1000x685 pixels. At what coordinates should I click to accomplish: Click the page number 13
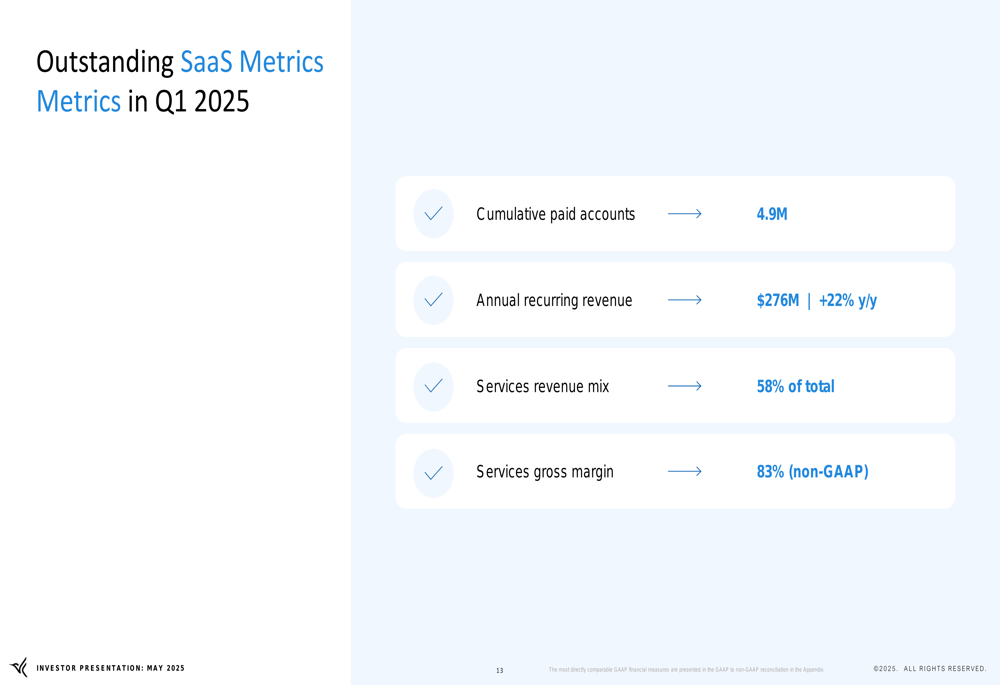[499, 670]
